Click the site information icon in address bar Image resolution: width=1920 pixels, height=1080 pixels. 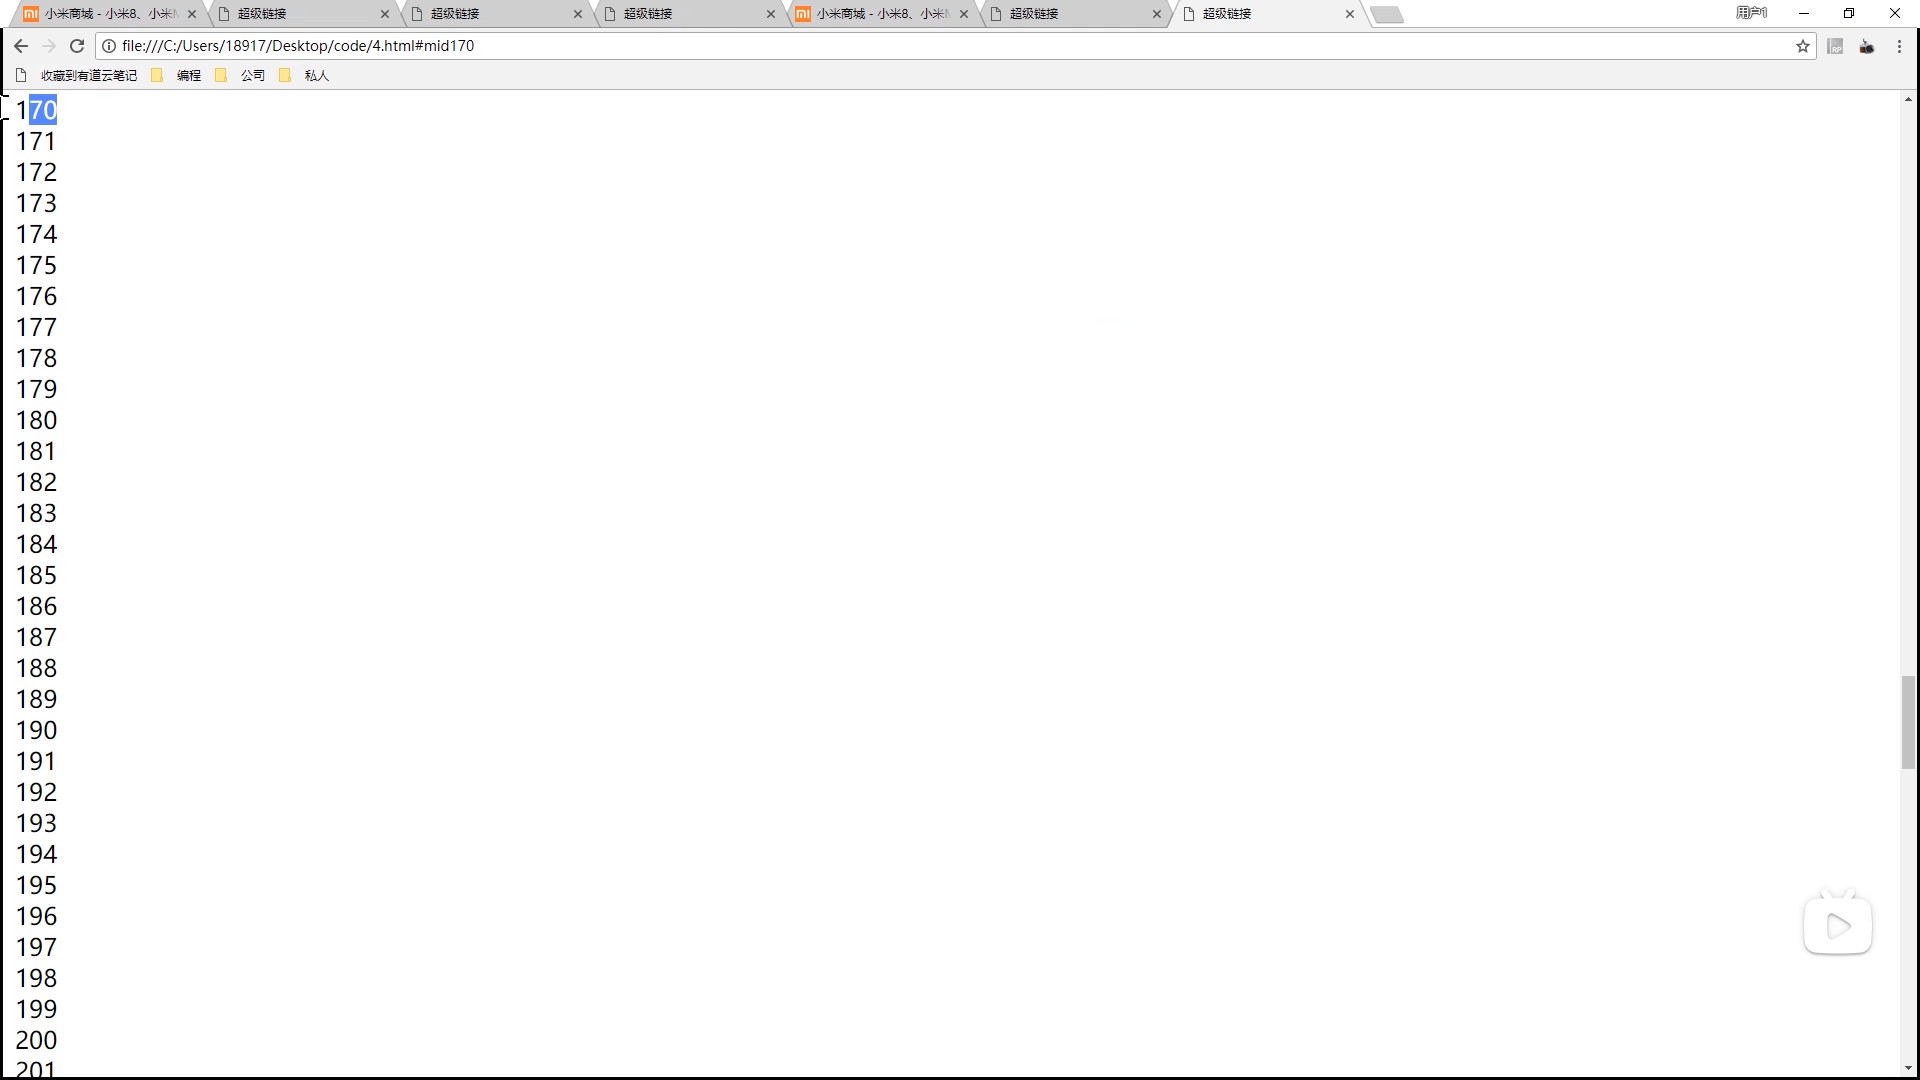pyautogui.click(x=109, y=46)
